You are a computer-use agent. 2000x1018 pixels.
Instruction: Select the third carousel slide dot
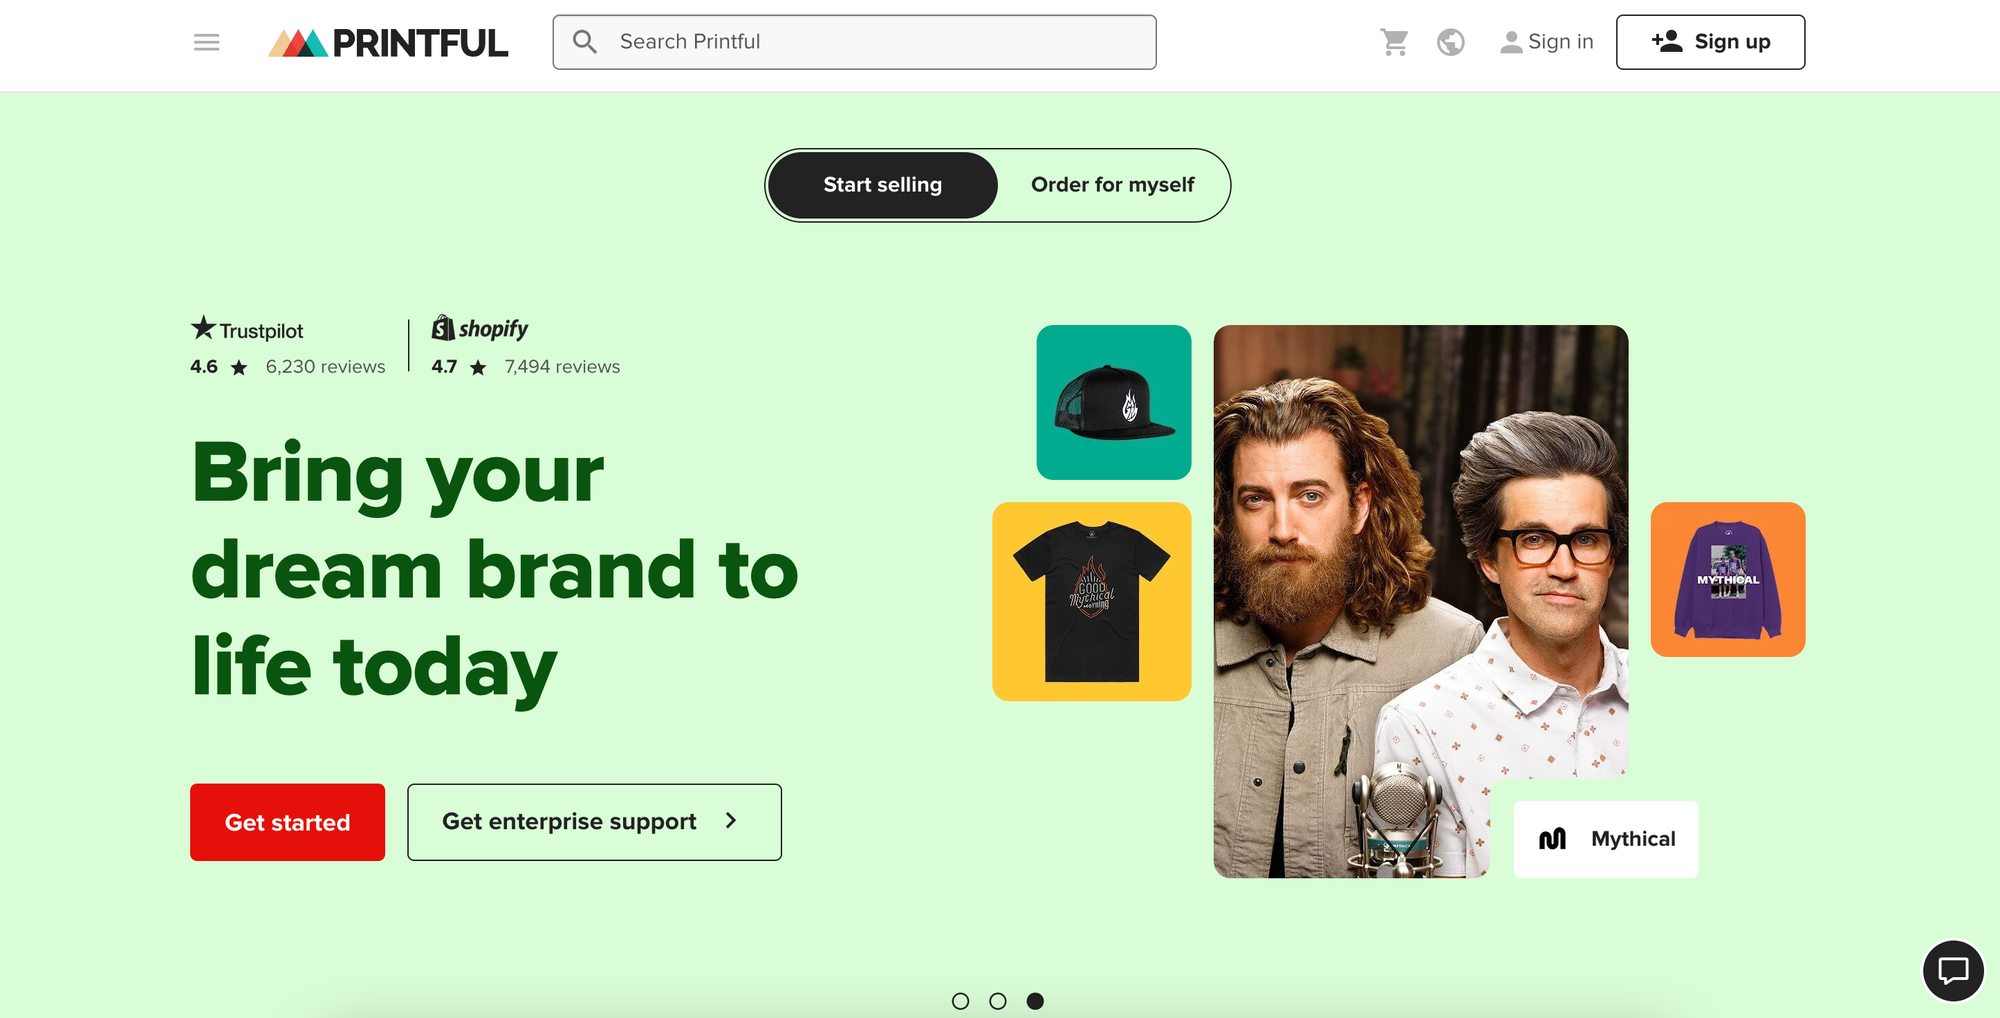[1035, 1001]
